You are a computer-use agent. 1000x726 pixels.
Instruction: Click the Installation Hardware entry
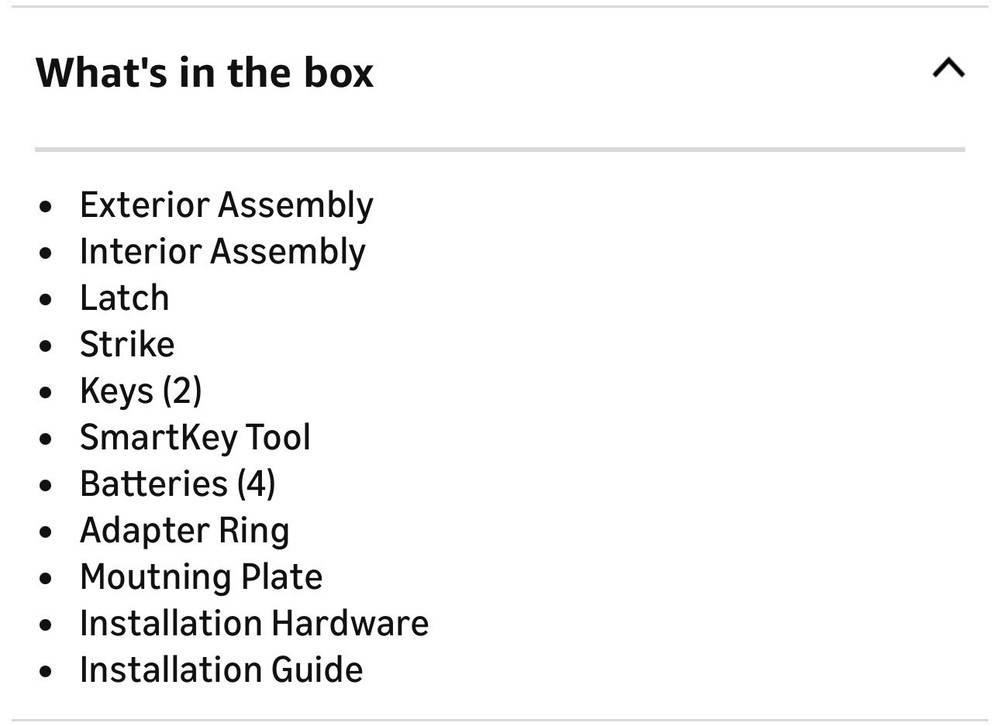pyautogui.click(x=254, y=623)
